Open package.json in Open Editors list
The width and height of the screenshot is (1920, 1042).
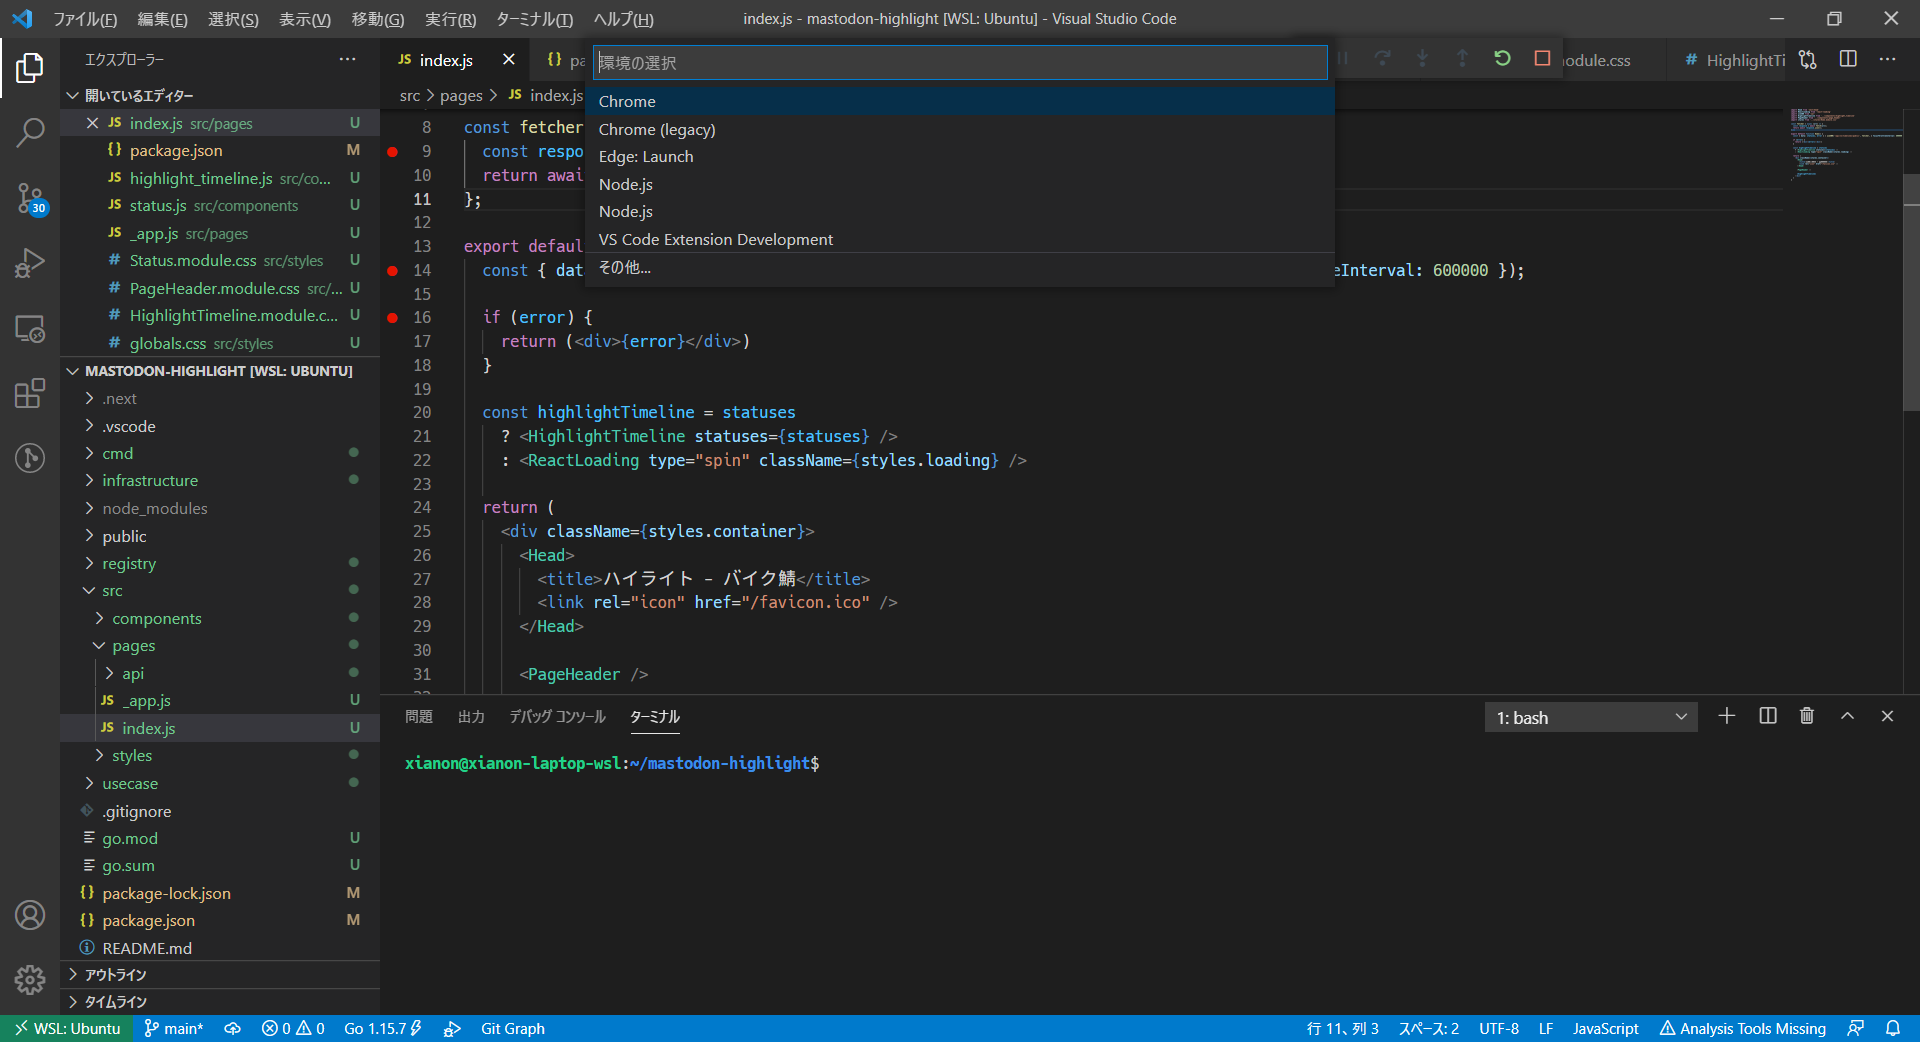[x=220, y=150]
